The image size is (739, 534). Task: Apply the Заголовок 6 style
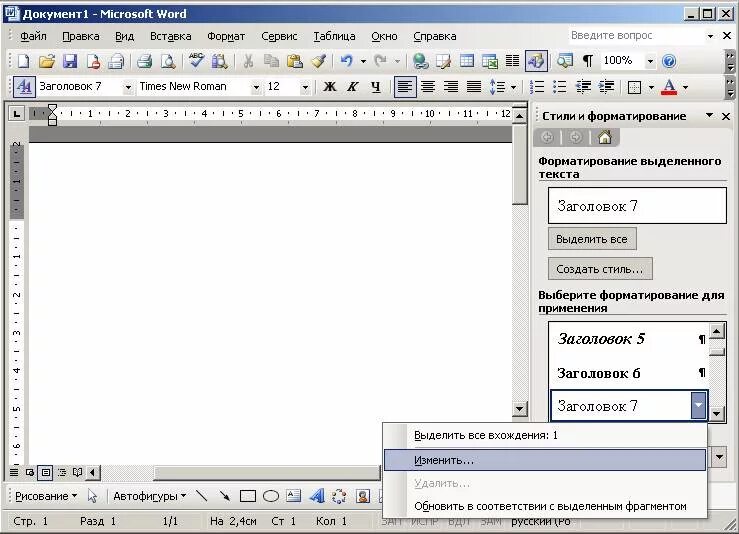coord(629,373)
